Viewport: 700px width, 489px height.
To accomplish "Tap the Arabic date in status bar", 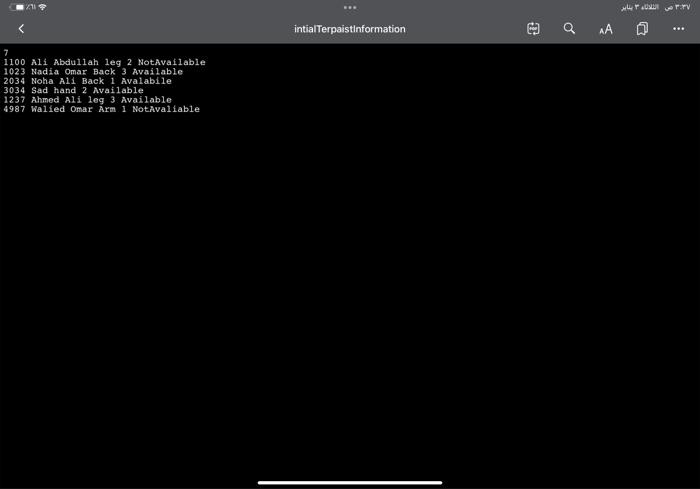I will click(x=640, y=7).
